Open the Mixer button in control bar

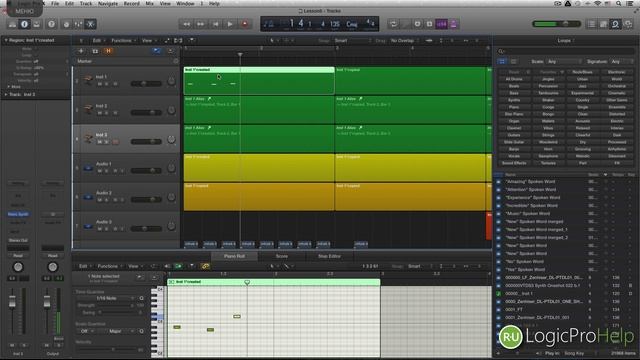[x=78, y=24]
